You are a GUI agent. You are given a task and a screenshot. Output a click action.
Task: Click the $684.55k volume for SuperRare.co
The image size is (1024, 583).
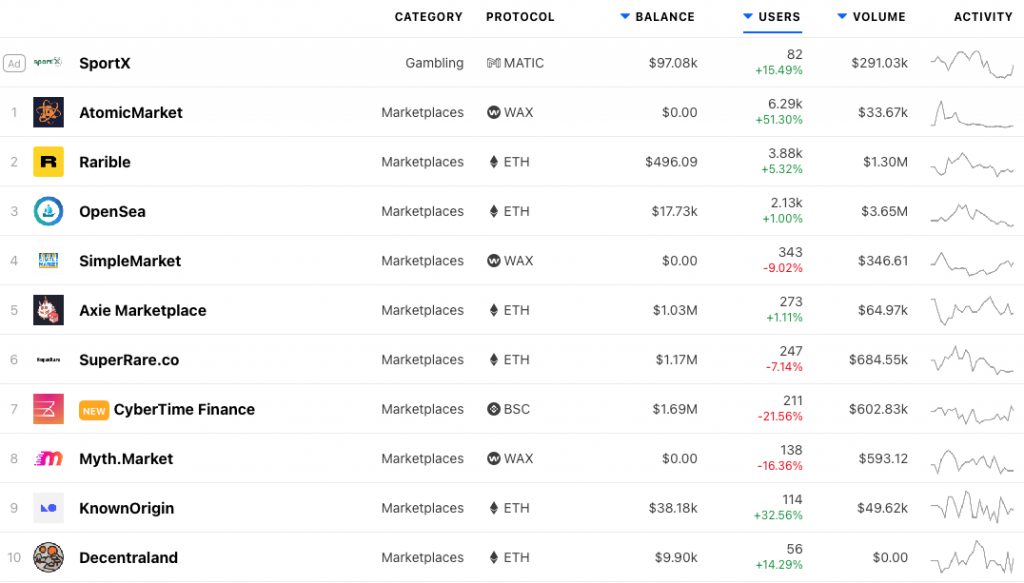pyautogui.click(x=878, y=360)
